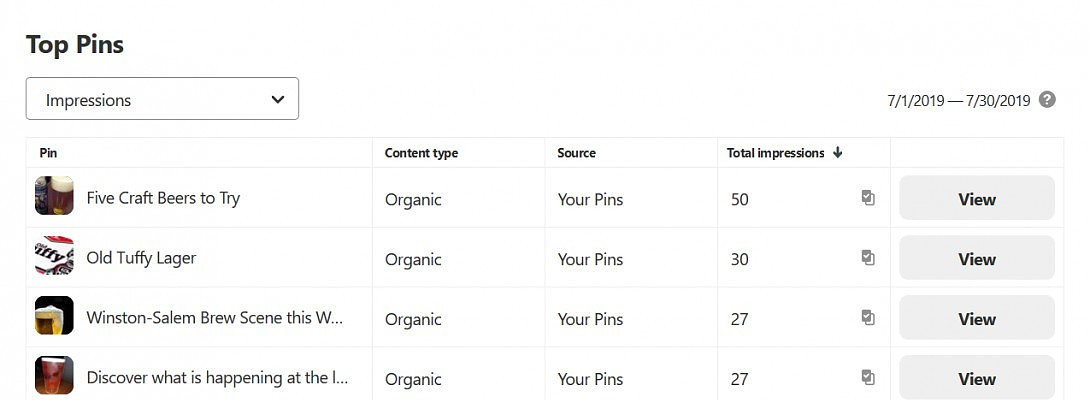The width and height of the screenshot is (1090, 400).
Task: Click copy icon in Old Tuffy Lager row
Action: [868, 258]
